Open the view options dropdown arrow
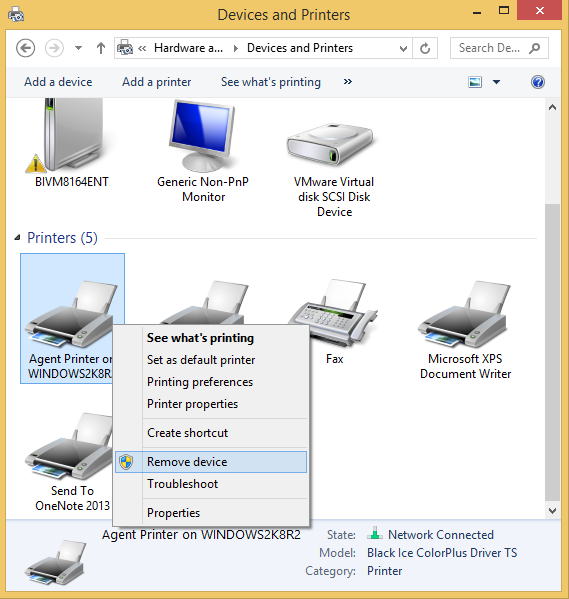This screenshot has height=599, width=569. point(496,82)
